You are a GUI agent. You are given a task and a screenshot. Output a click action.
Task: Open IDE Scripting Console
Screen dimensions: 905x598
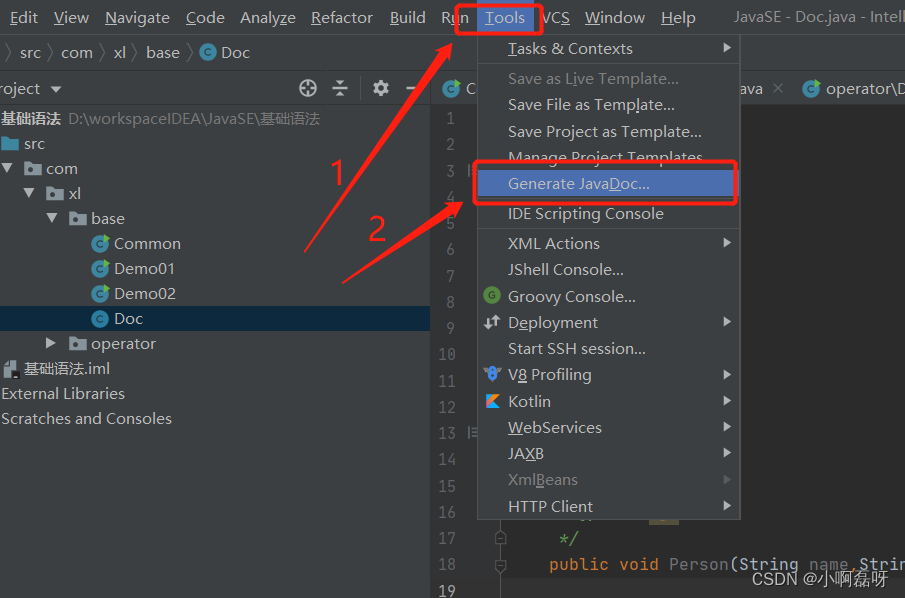[x=608, y=214]
